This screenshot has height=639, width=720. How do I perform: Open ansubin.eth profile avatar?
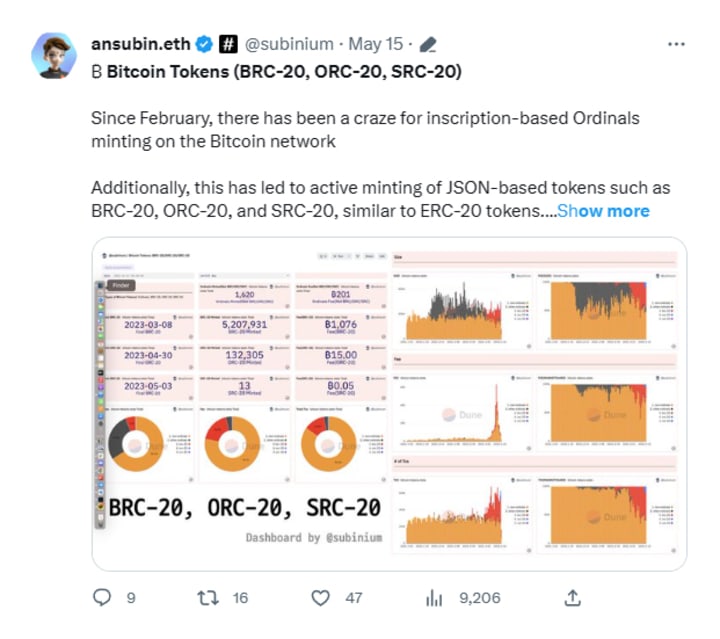[54, 55]
